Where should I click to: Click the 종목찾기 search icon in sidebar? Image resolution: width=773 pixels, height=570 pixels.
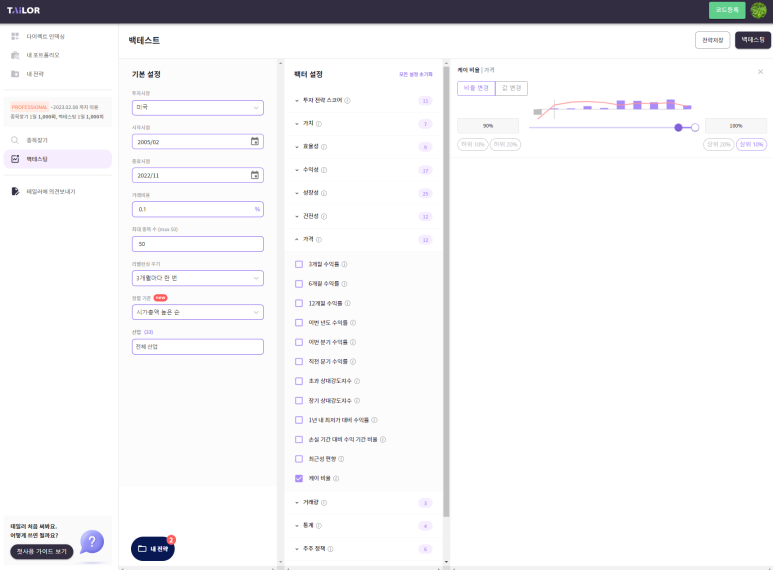click(15, 140)
